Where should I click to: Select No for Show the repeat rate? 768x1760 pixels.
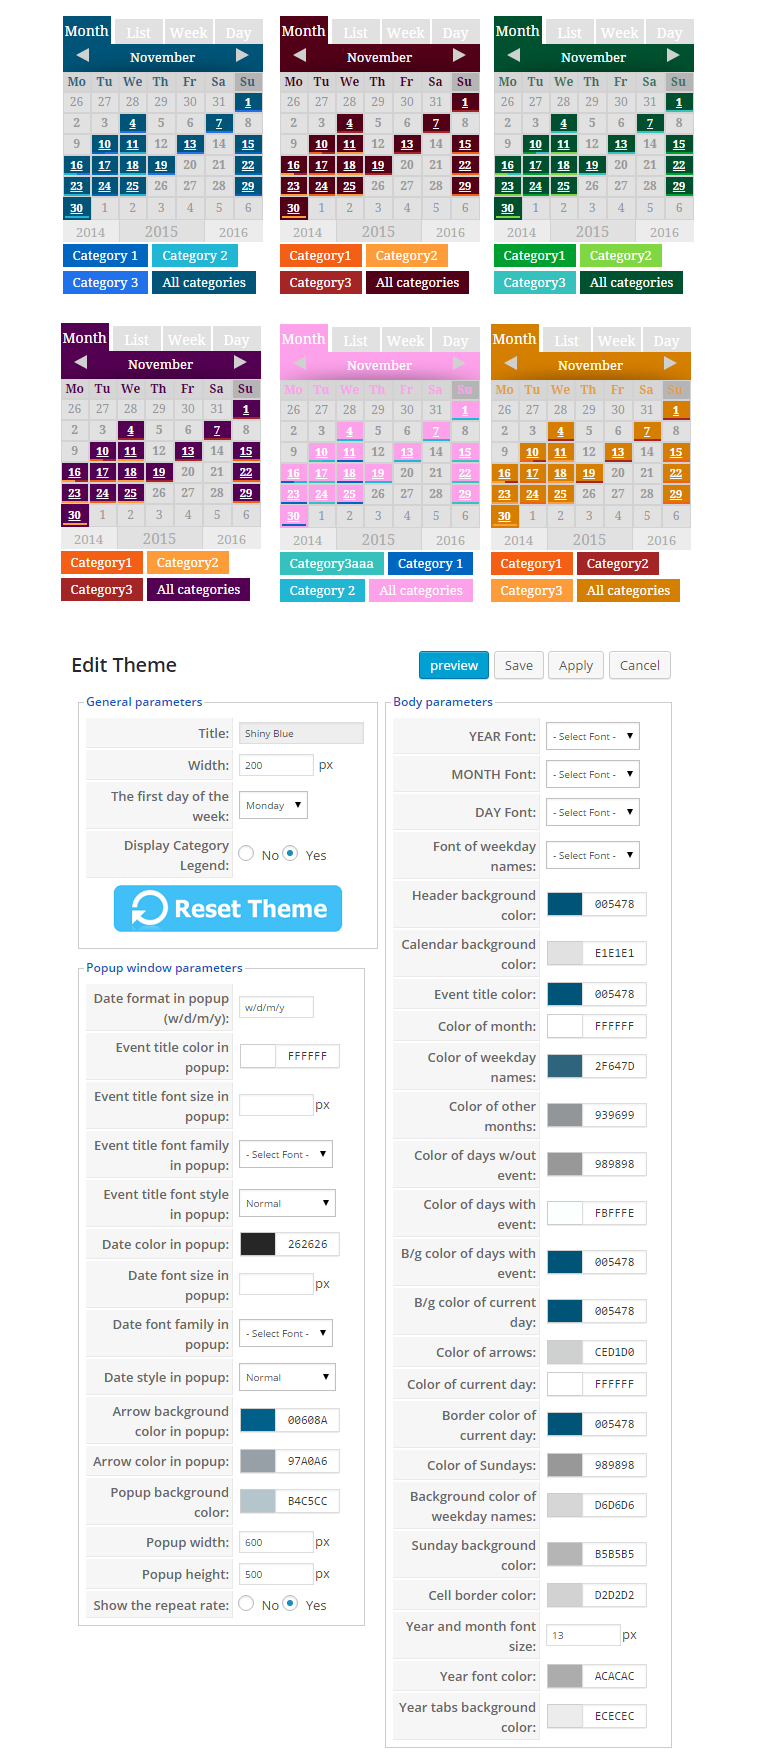(246, 1604)
